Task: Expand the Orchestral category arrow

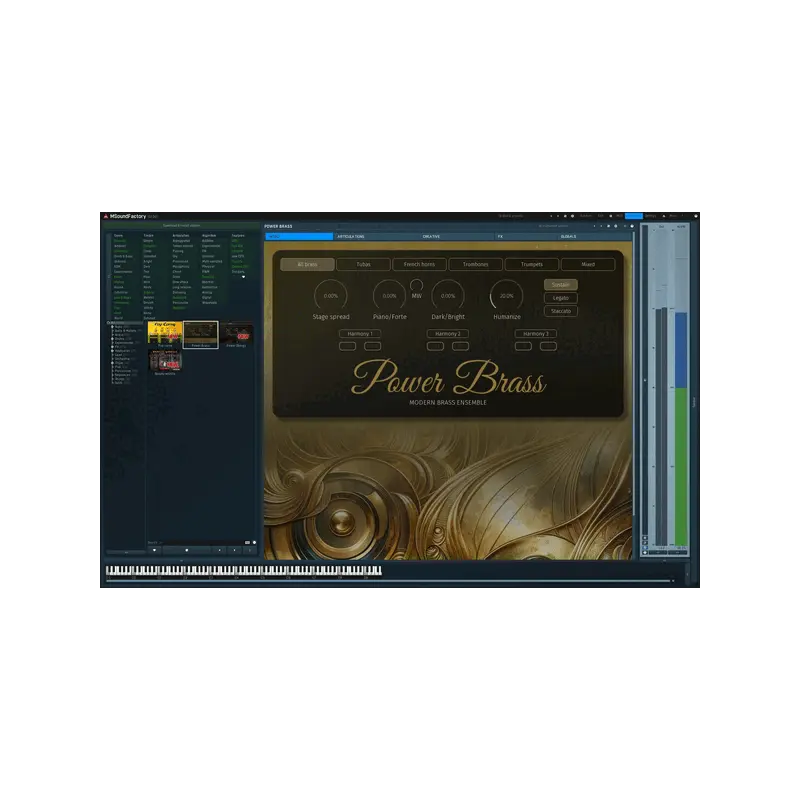Action: (x=112, y=359)
